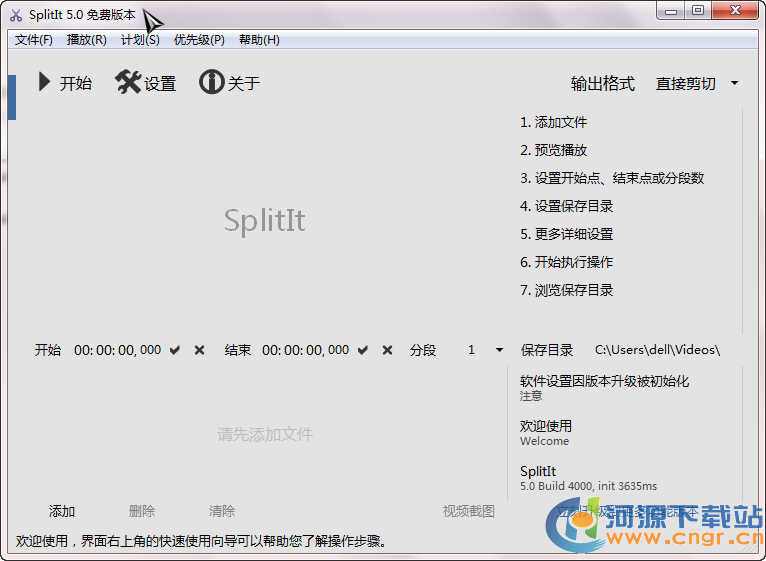The height and width of the screenshot is (561, 766).
Task: Click the status bar message starting with 欢迎使用
Action: [x=201, y=541]
